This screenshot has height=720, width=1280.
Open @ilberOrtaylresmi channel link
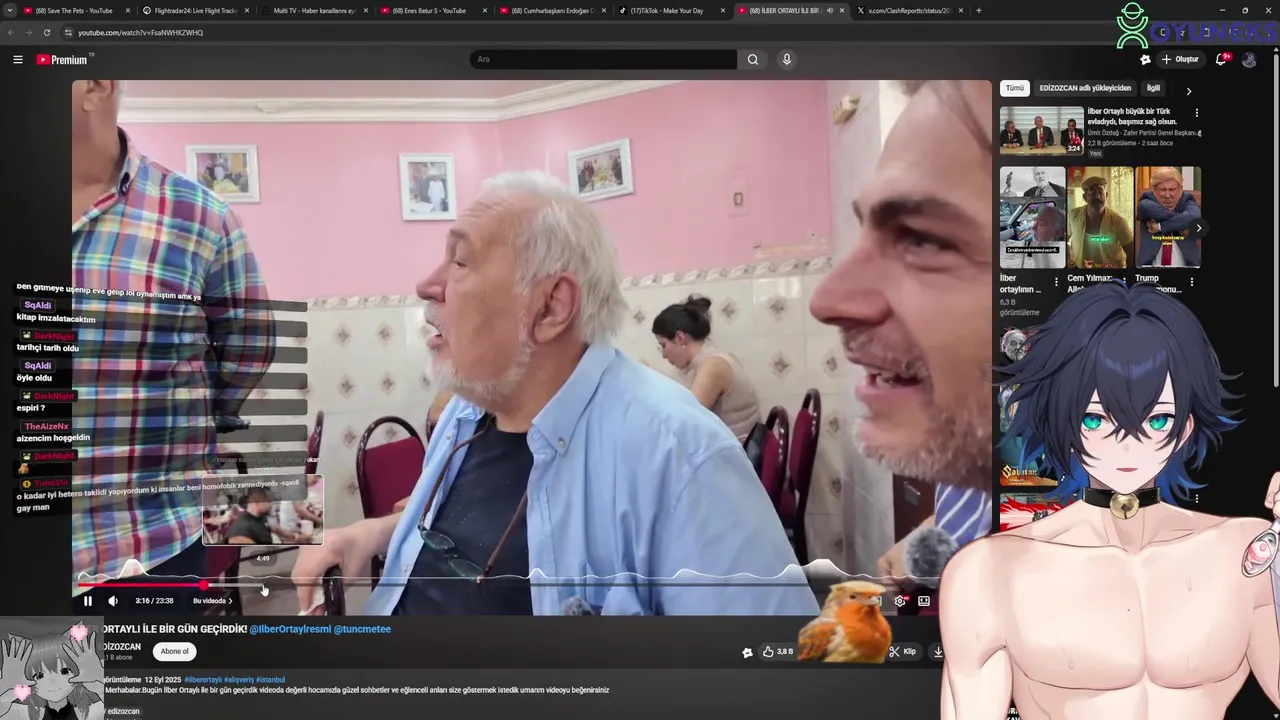point(289,629)
